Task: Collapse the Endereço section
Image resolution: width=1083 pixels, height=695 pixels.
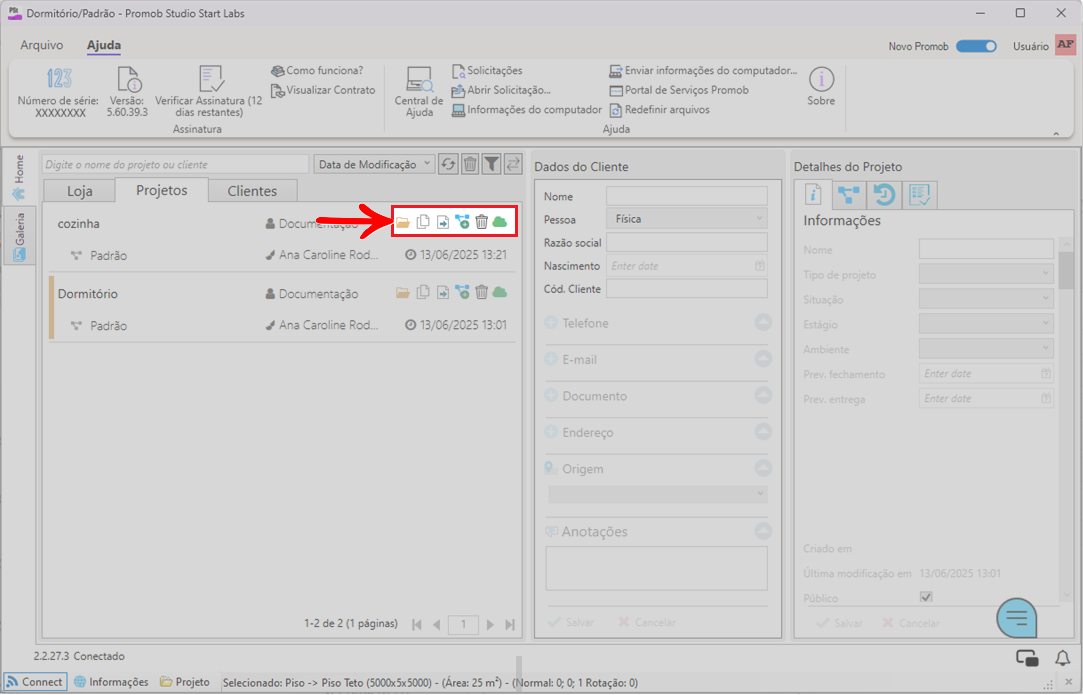Action: [763, 432]
